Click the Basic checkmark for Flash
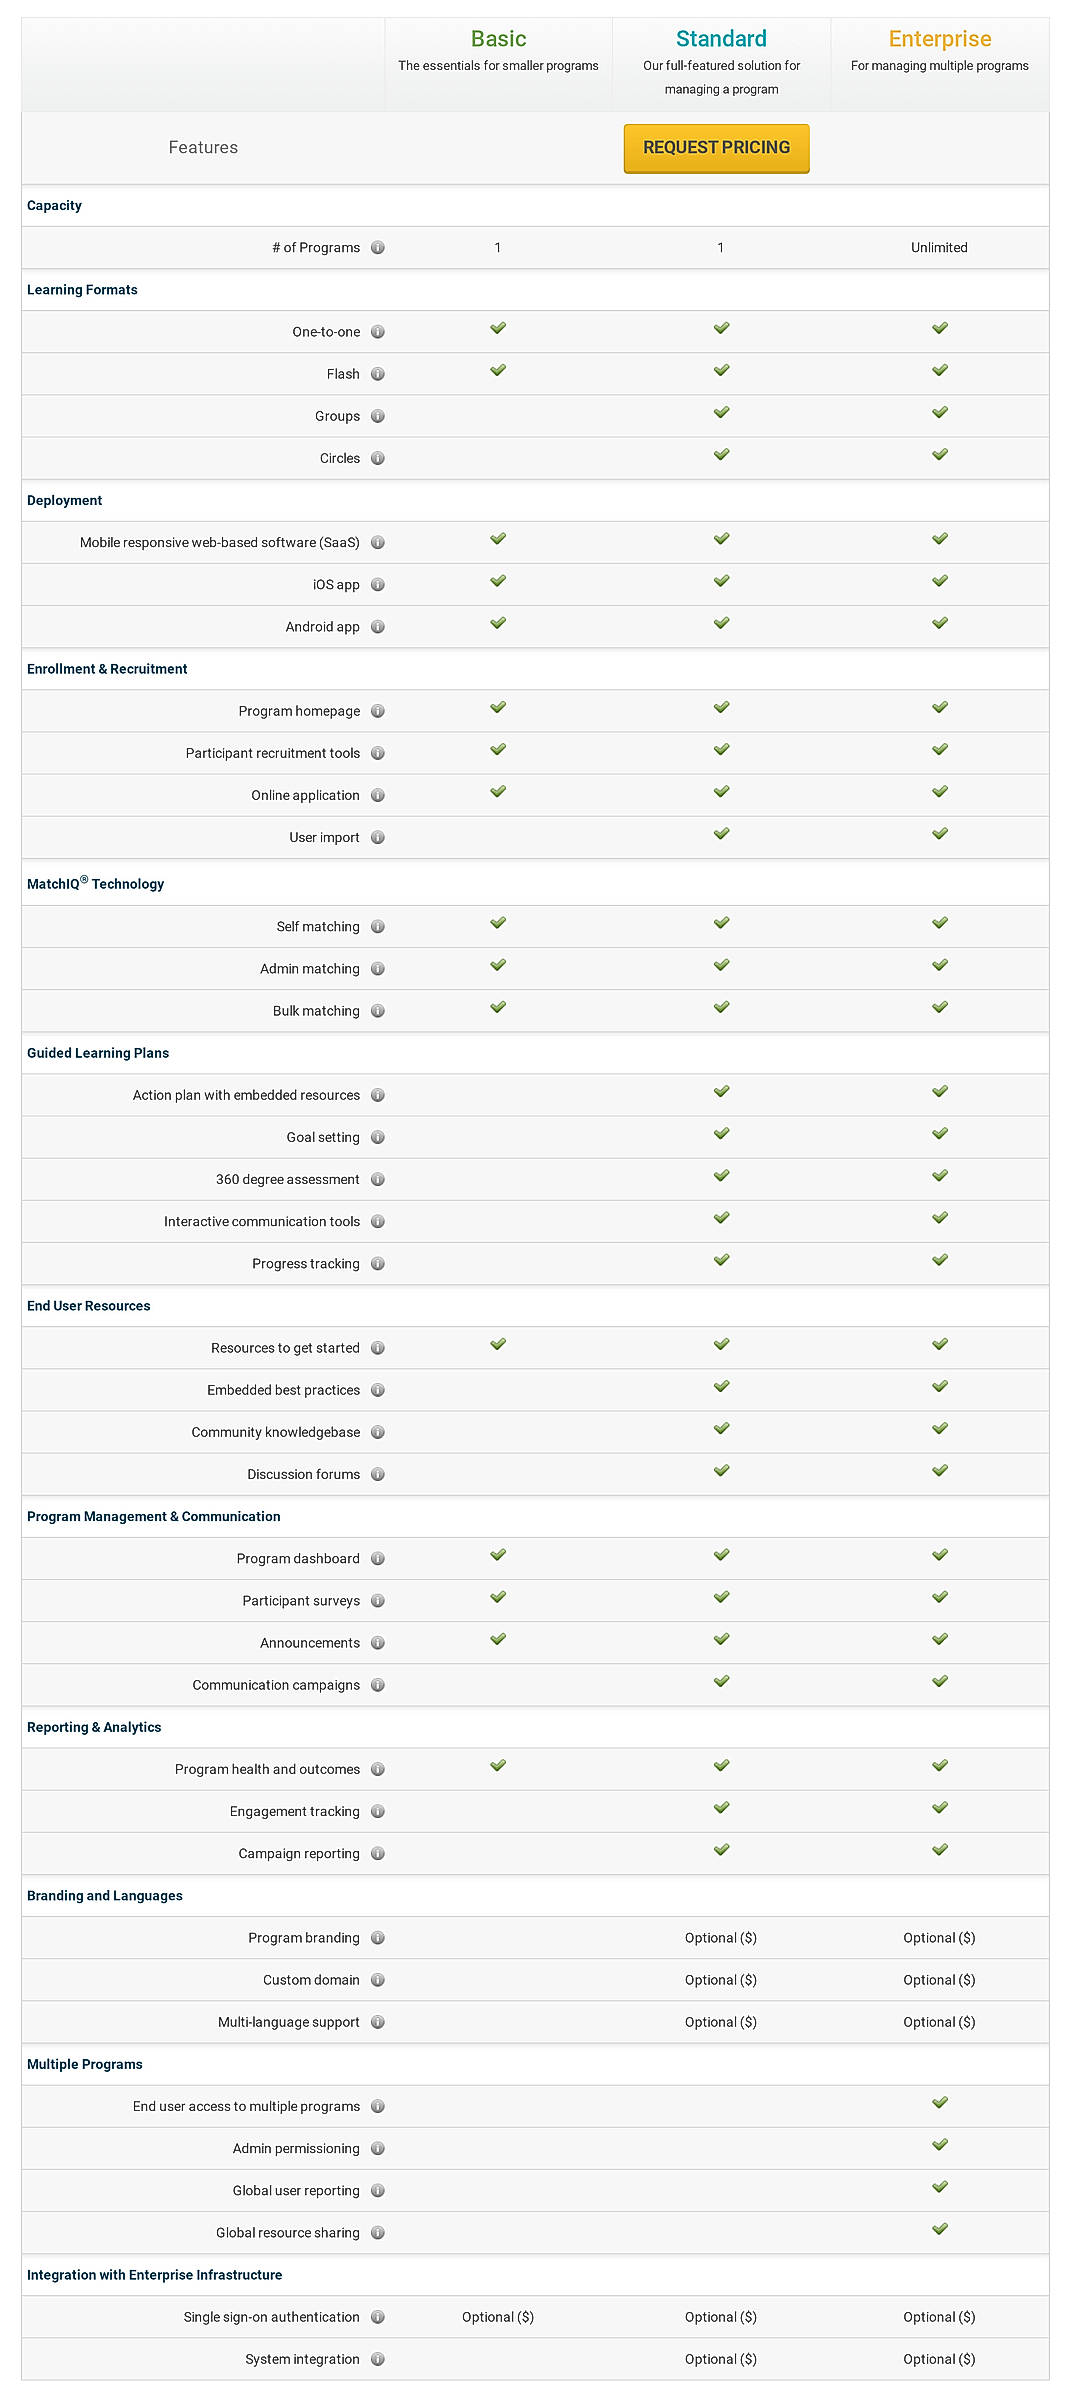1070x2404 pixels. pyautogui.click(x=498, y=373)
